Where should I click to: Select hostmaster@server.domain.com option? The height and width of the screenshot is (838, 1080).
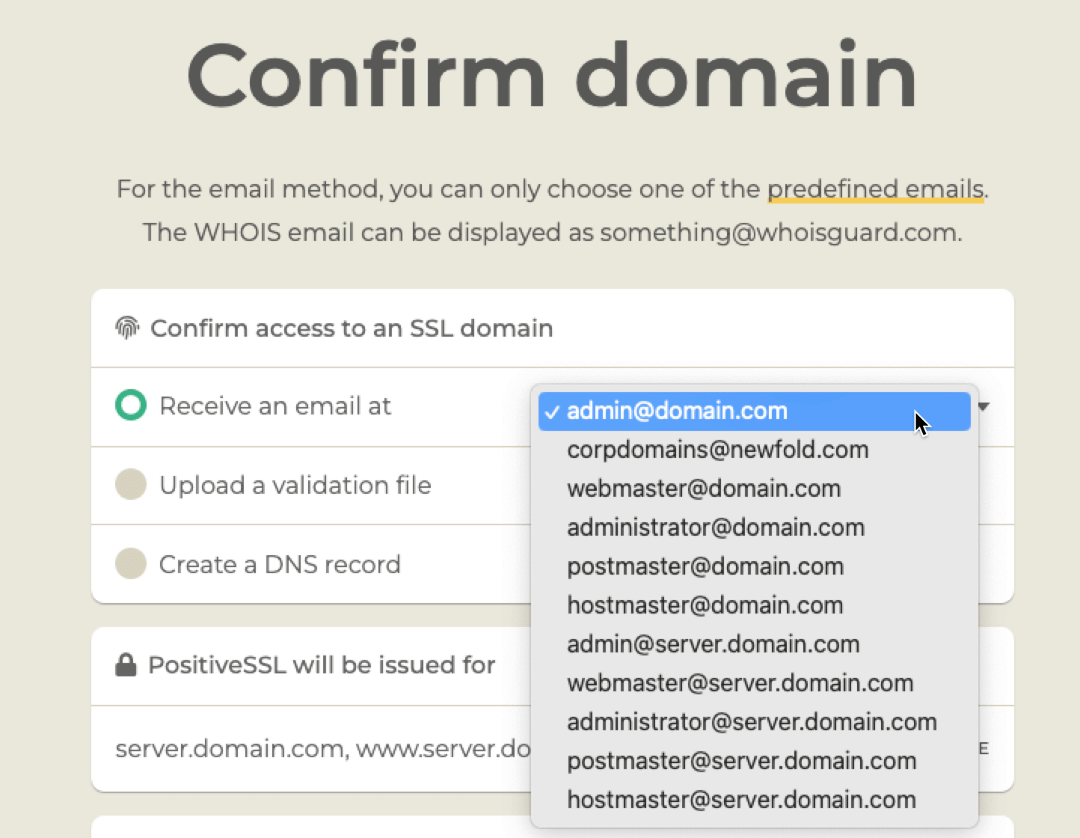click(754, 800)
